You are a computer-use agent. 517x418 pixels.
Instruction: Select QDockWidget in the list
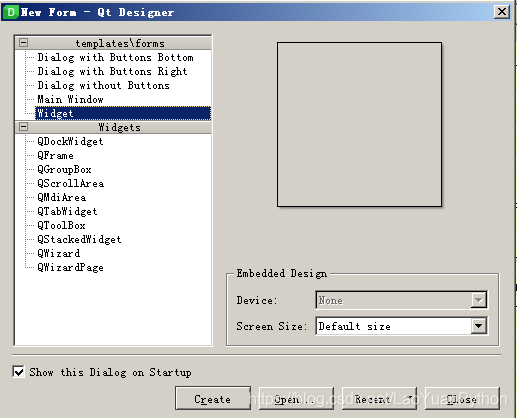[70, 141]
